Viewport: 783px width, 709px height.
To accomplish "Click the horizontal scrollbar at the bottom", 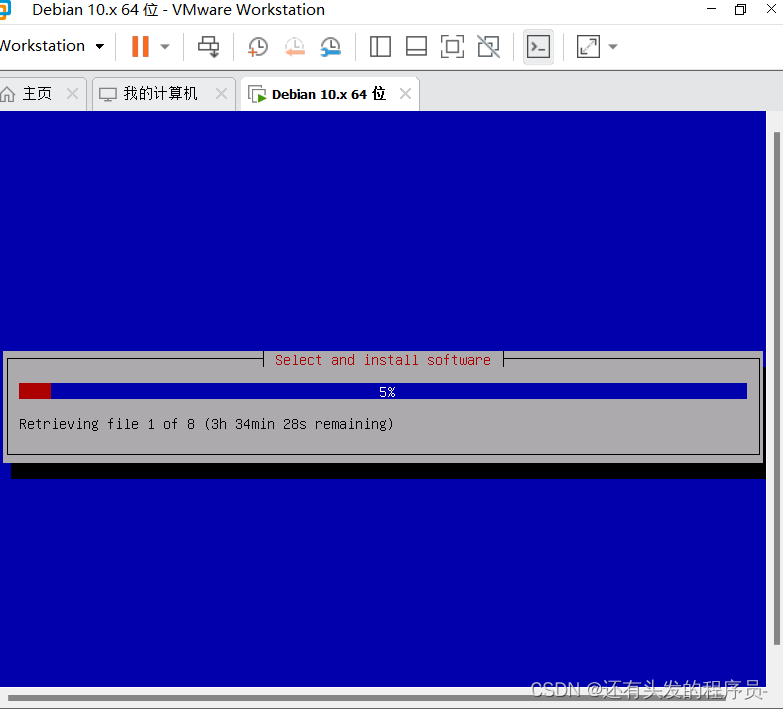I will [380, 697].
